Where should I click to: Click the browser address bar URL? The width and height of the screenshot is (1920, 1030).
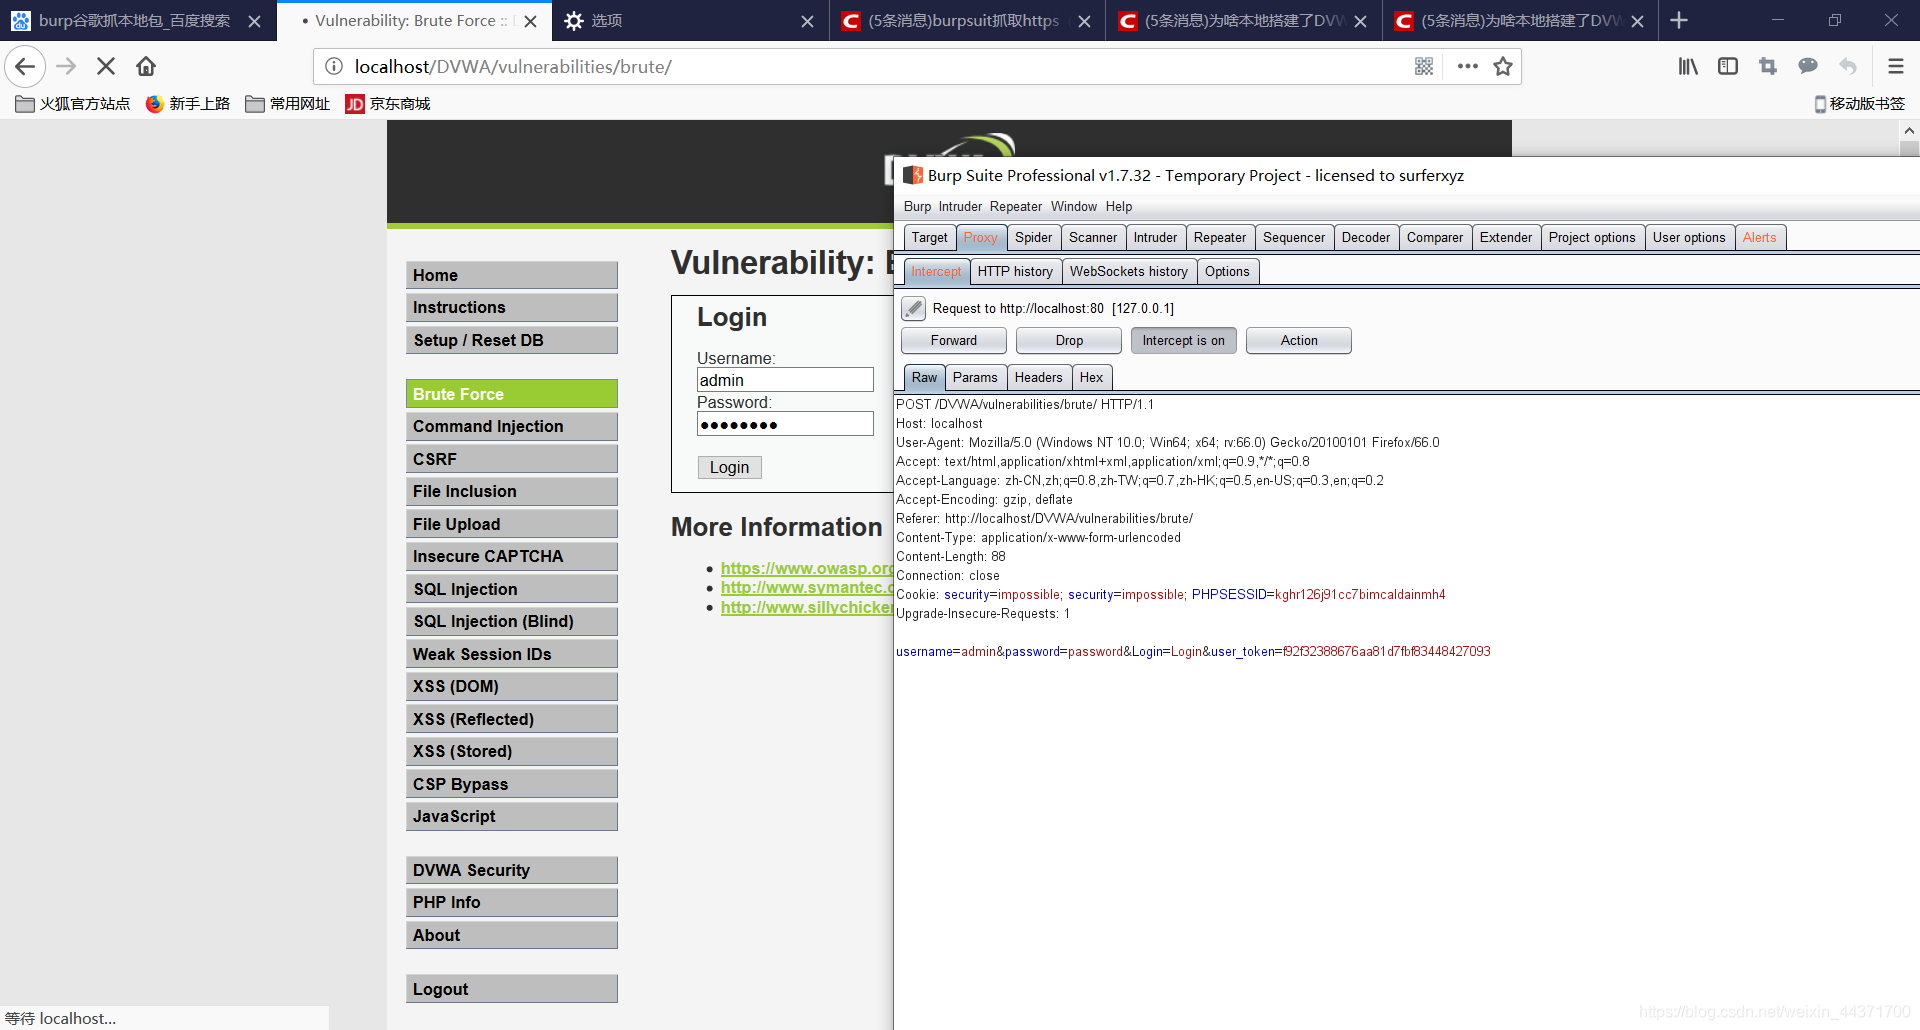pos(513,67)
